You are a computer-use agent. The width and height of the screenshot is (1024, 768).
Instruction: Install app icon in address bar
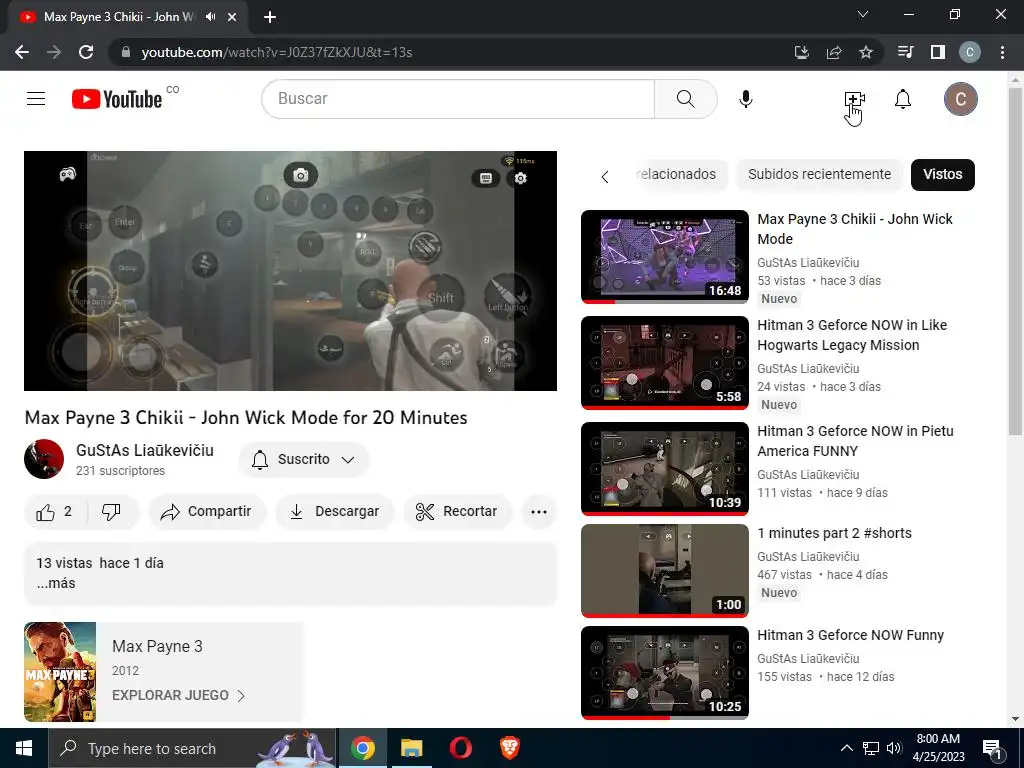(x=802, y=52)
